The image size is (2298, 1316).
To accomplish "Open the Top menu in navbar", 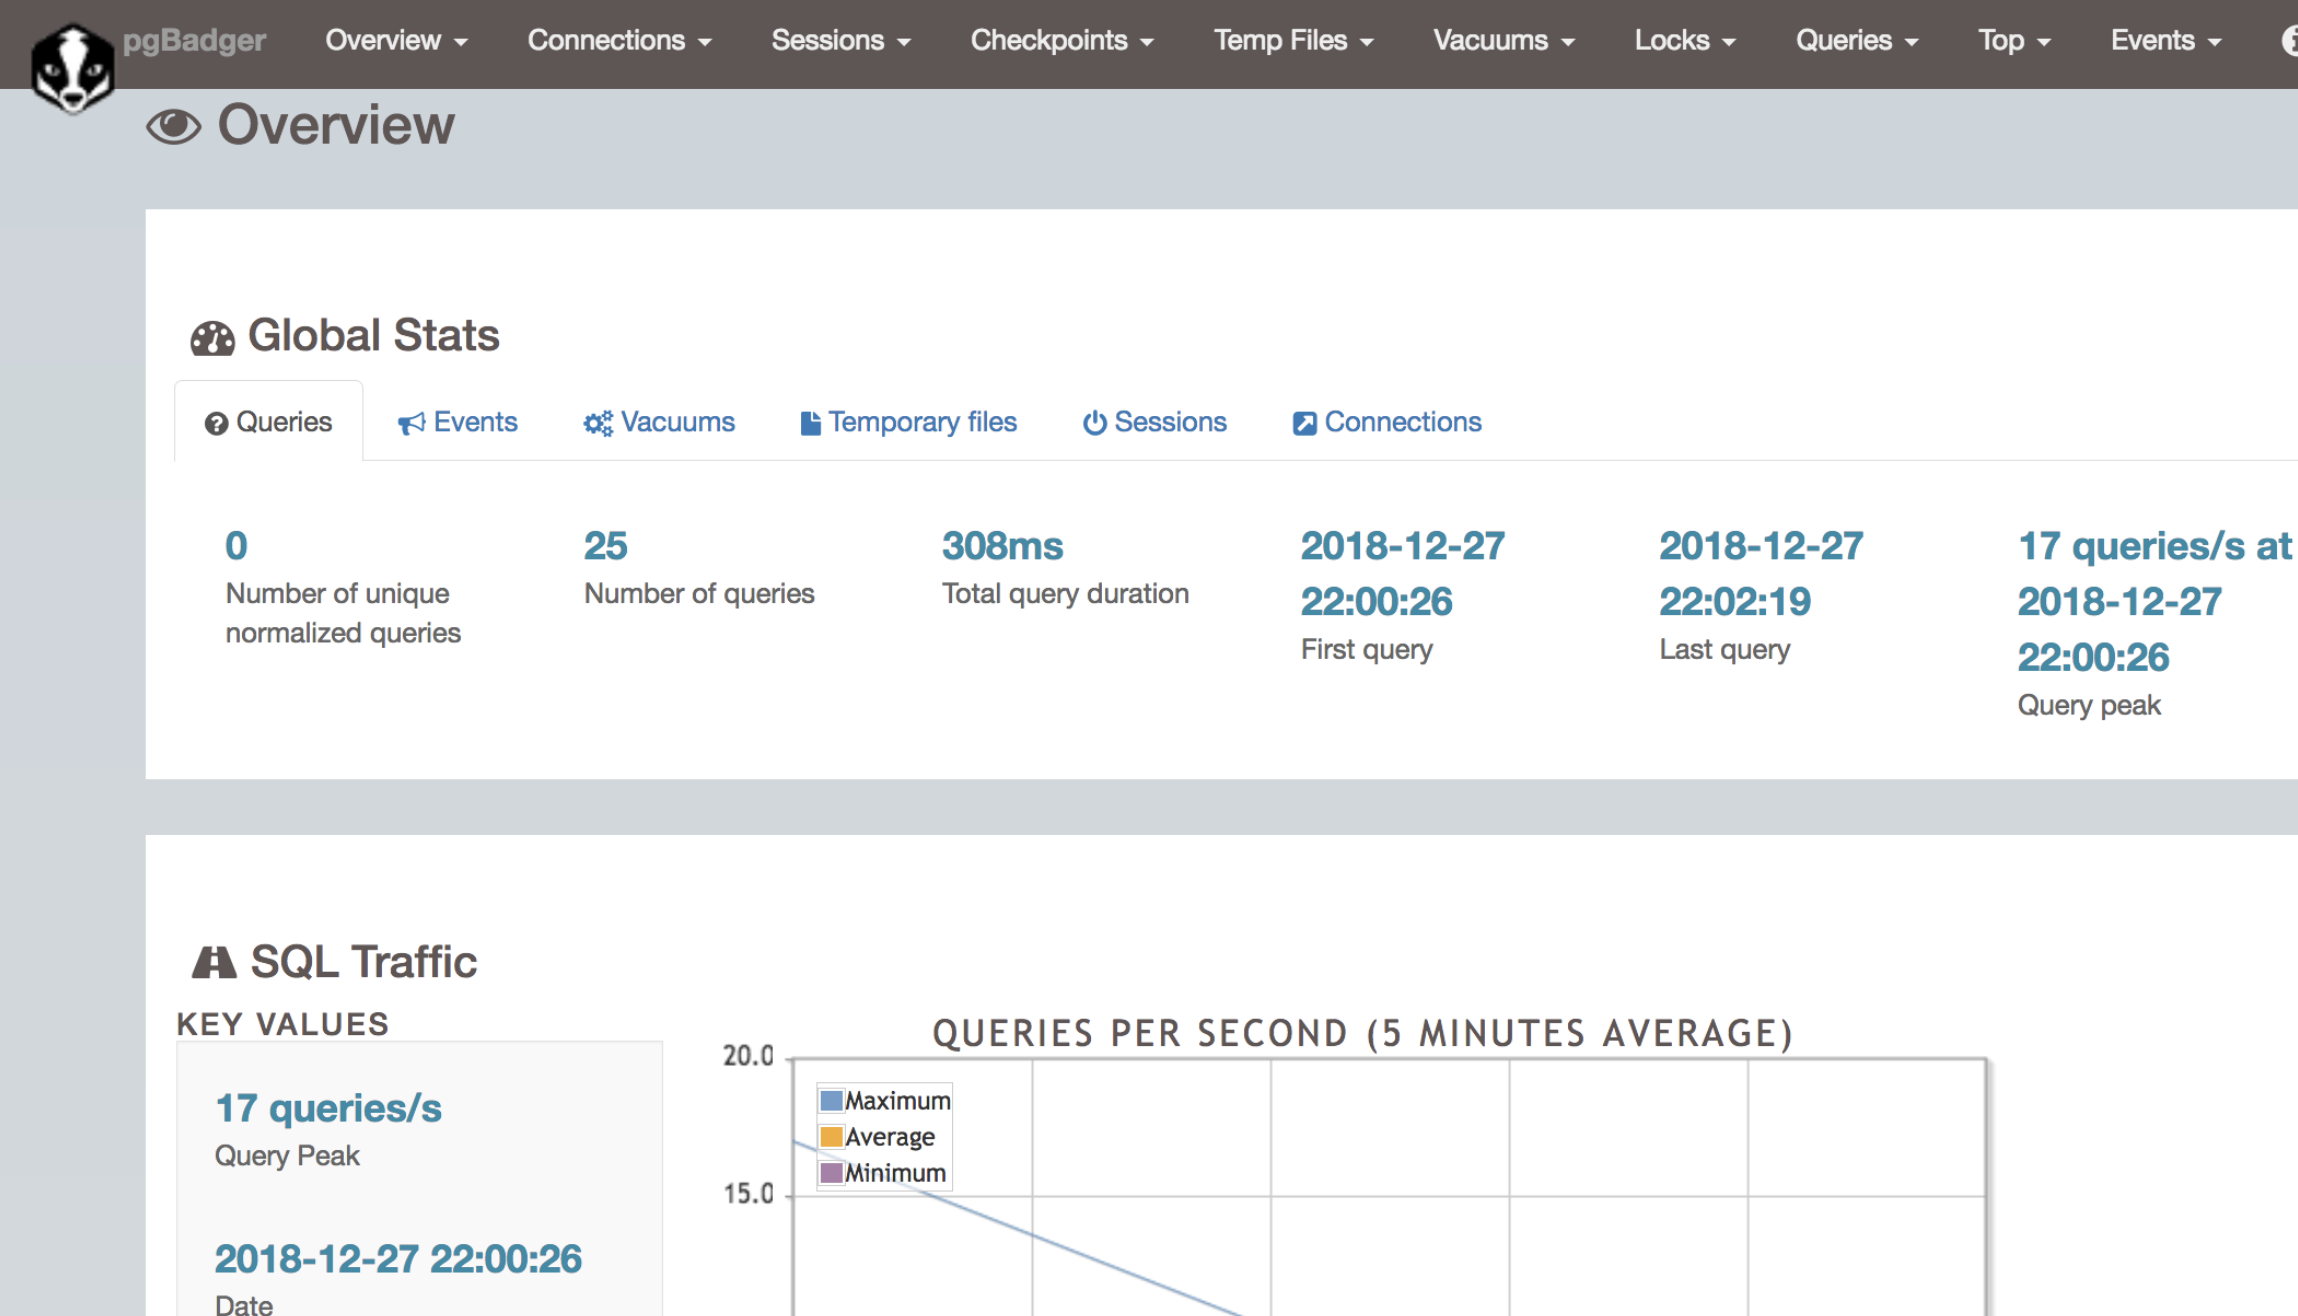I will coord(2013,41).
